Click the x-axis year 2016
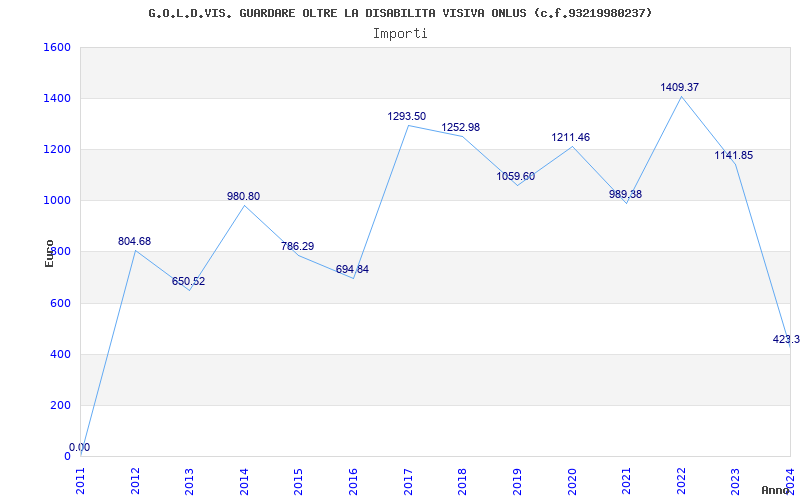Image resolution: width=800 pixels, height=500 pixels. pos(354,481)
